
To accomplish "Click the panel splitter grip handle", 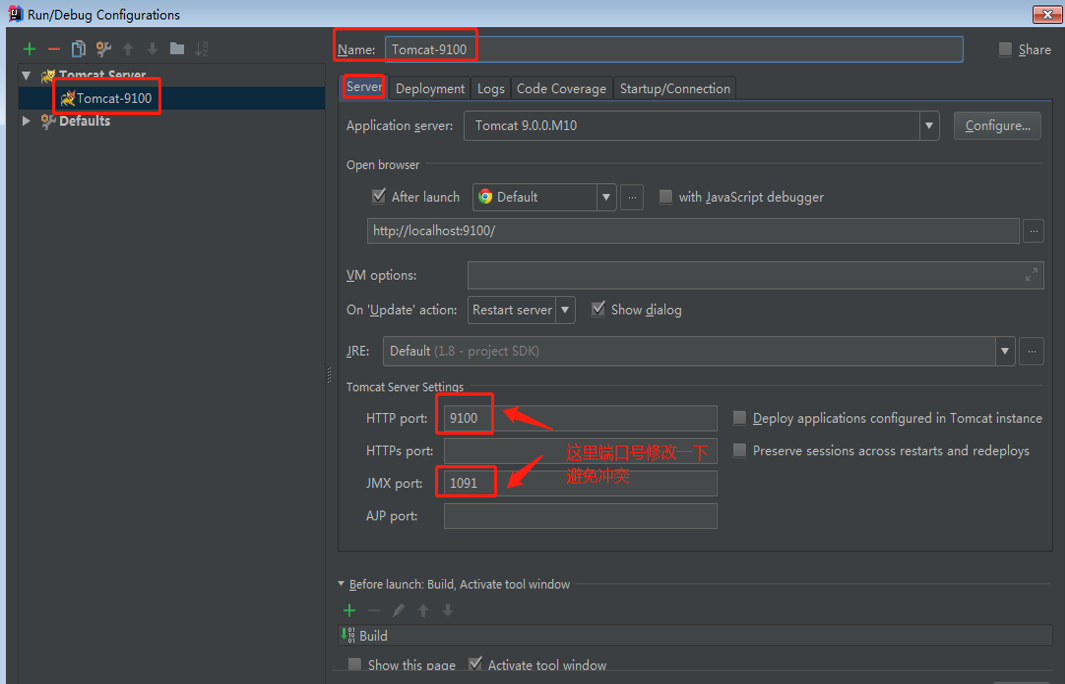I will pyautogui.click(x=329, y=375).
